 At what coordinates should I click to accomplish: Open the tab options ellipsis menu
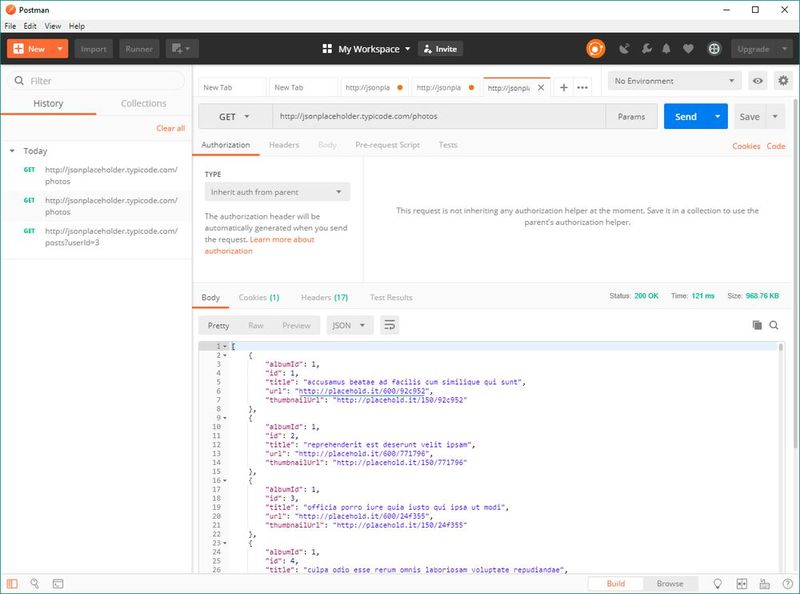click(582, 88)
